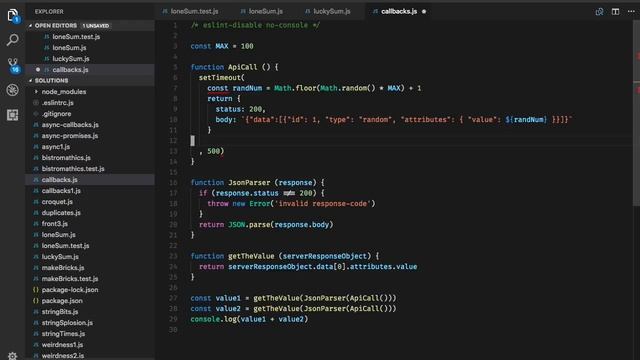Click the unsaved dot on callbacks.js tab
Screen dimensions: 640x360
[424, 11]
